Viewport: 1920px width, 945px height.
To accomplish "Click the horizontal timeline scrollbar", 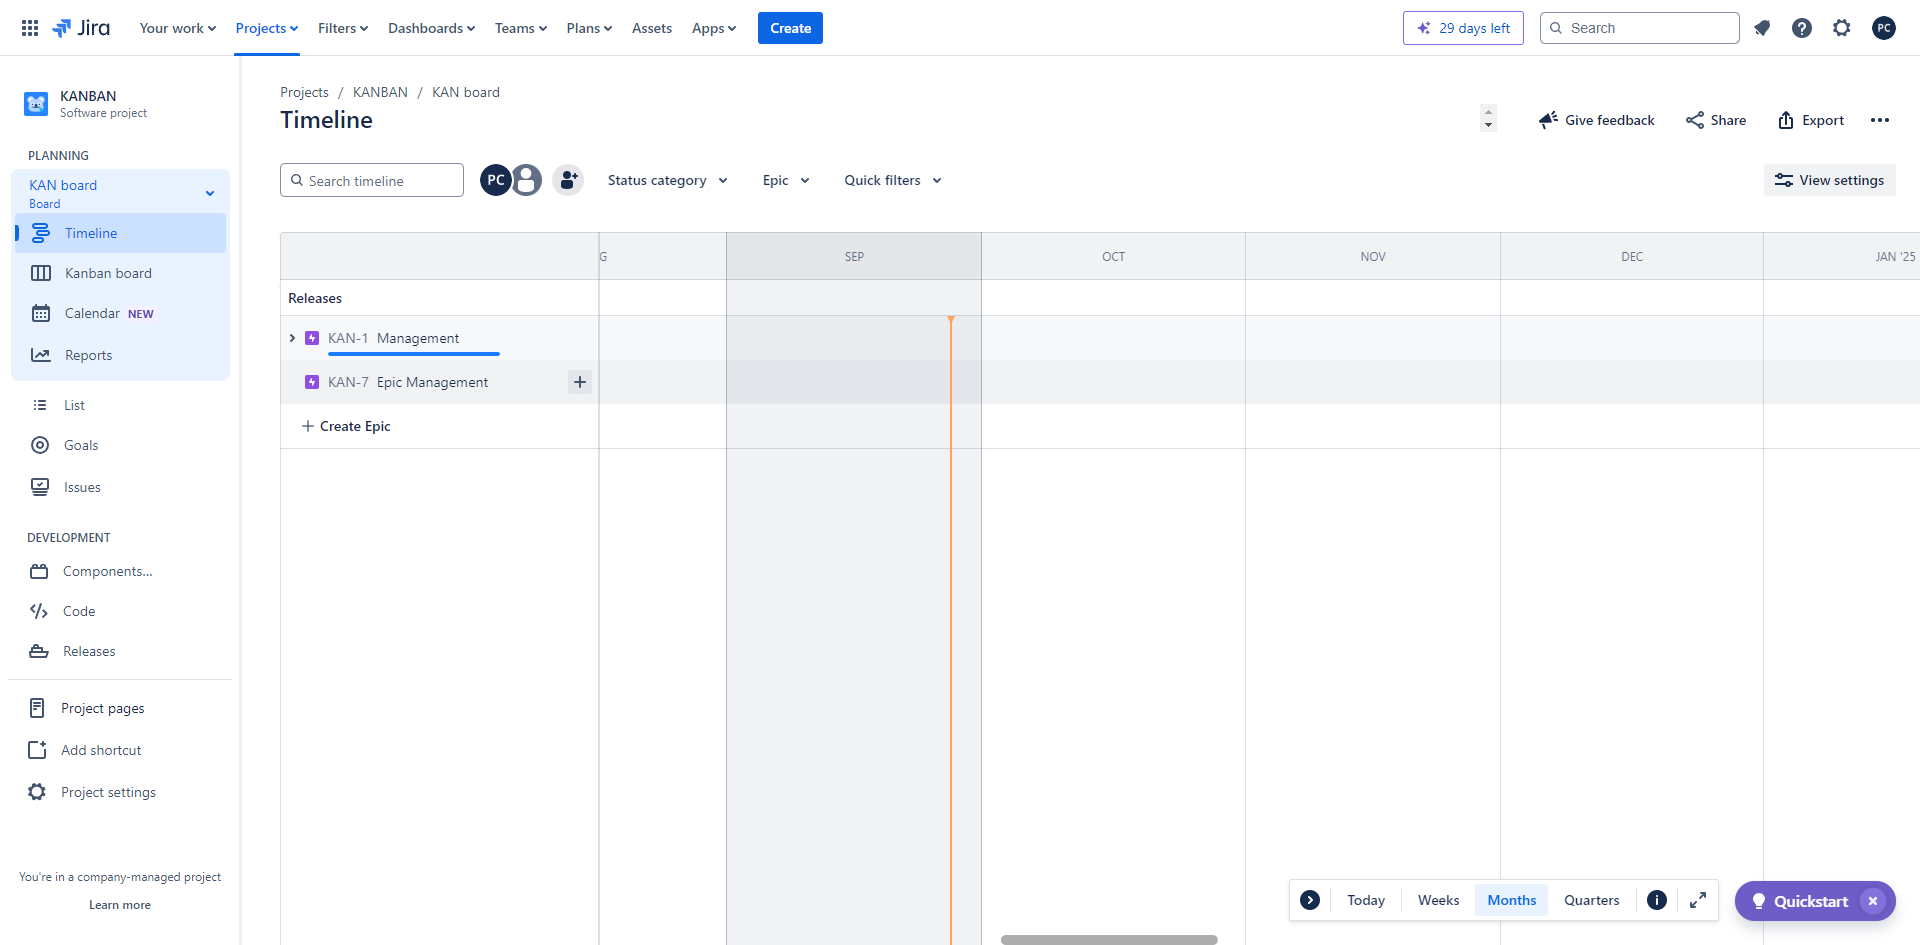I will (1109, 939).
